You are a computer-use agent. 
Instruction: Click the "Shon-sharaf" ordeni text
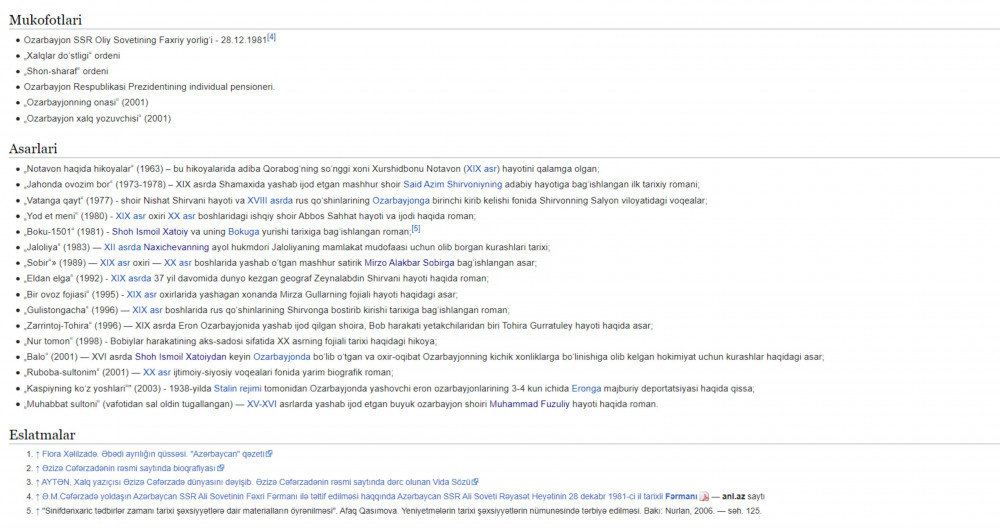pos(66,71)
